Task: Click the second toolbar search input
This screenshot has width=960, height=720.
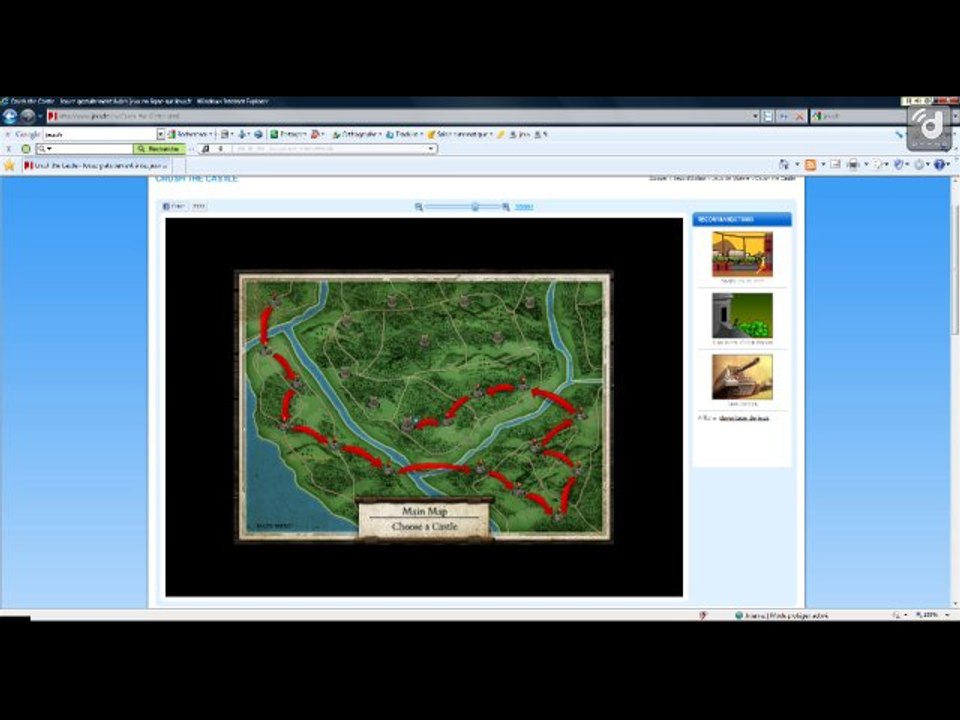Action: click(84, 149)
